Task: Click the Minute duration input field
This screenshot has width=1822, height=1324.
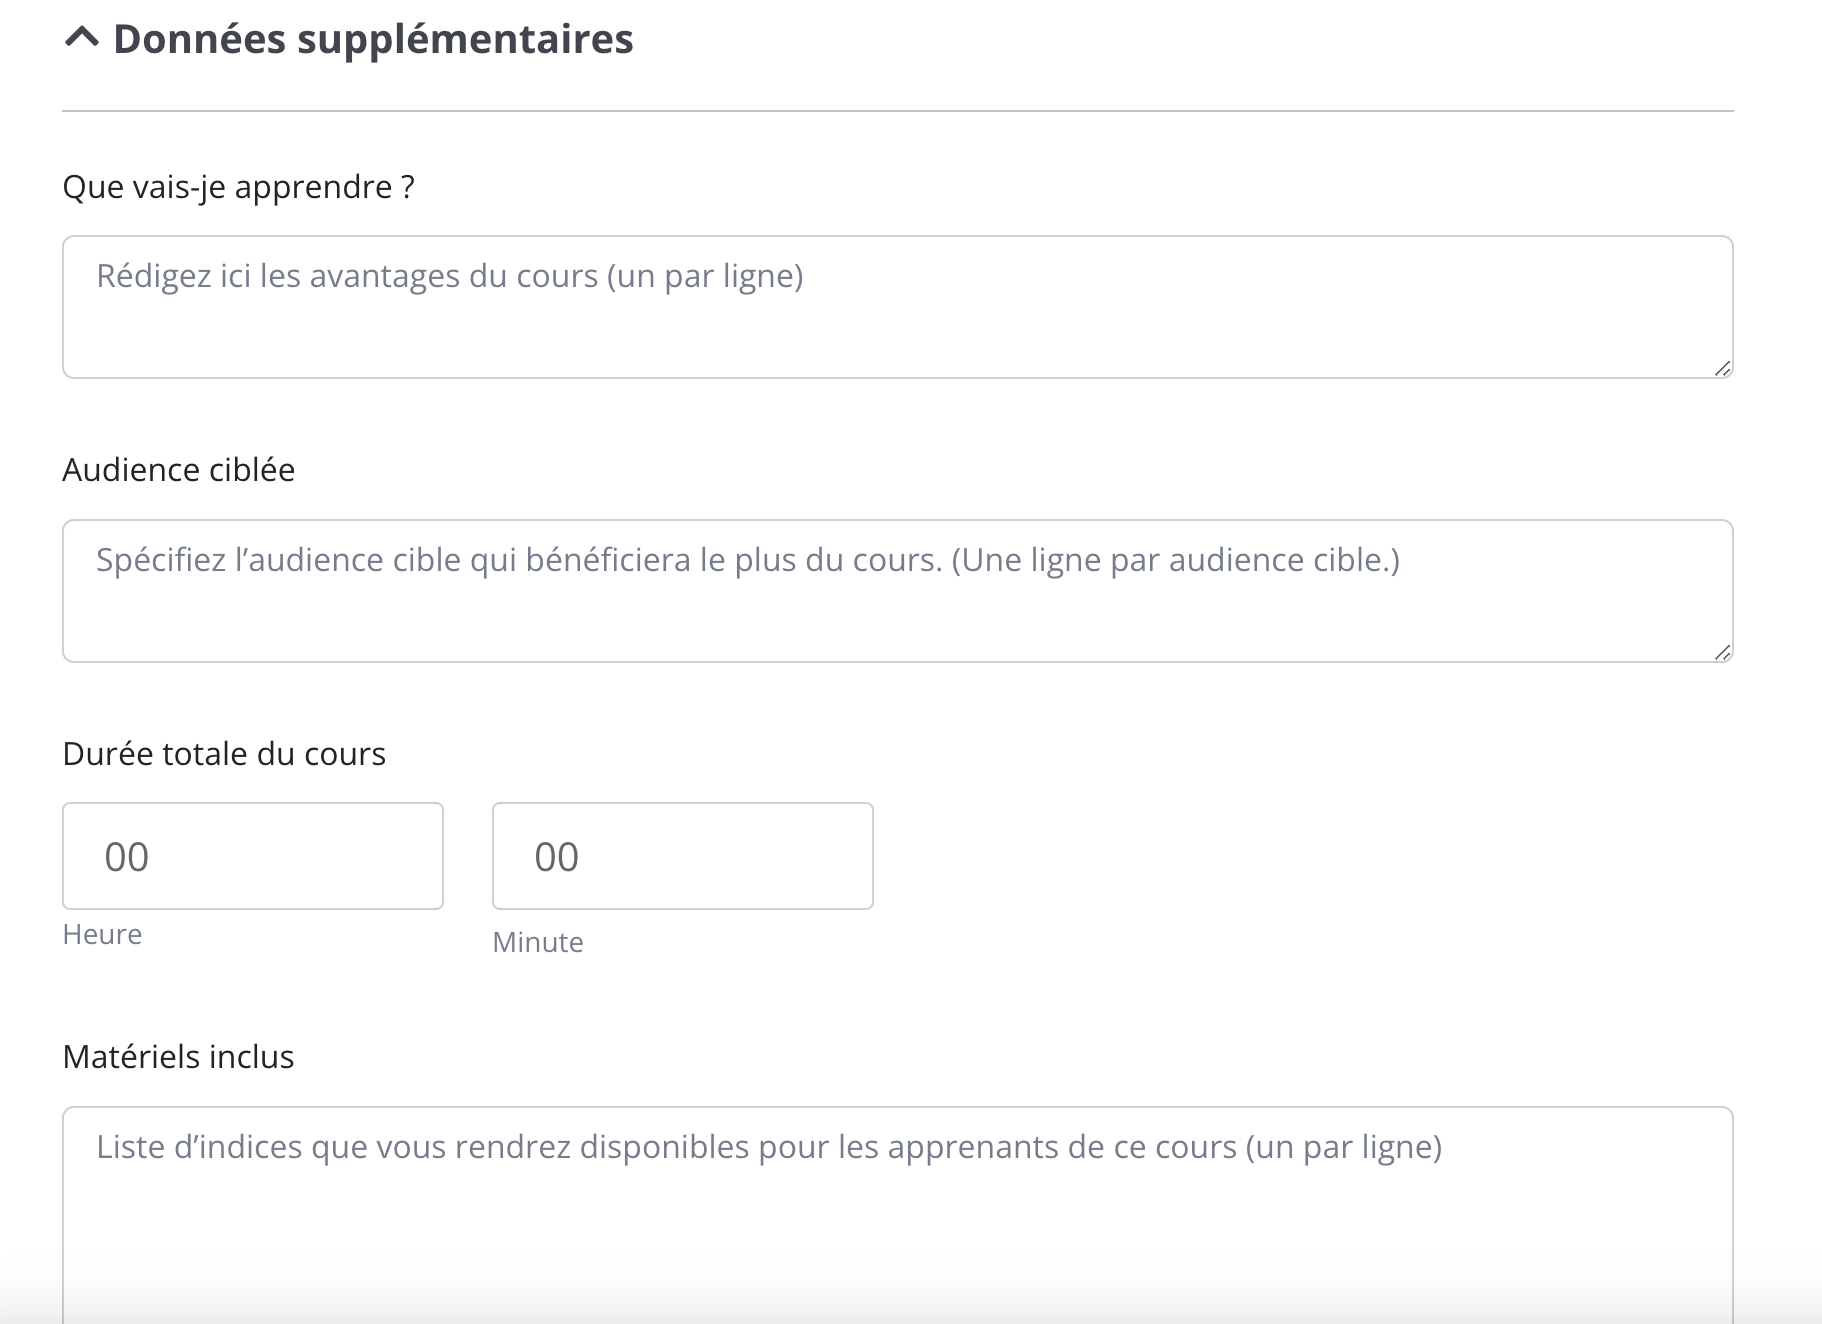Action: point(682,856)
